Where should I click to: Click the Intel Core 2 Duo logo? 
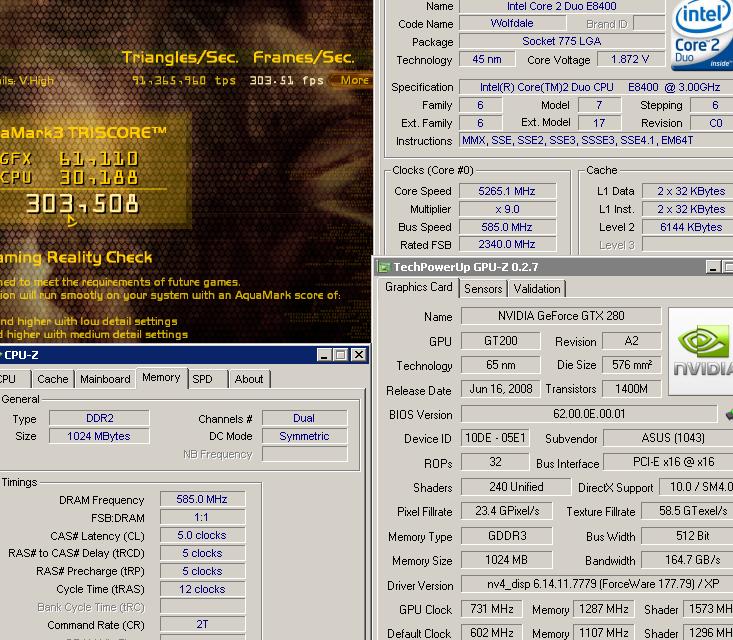pos(702,35)
